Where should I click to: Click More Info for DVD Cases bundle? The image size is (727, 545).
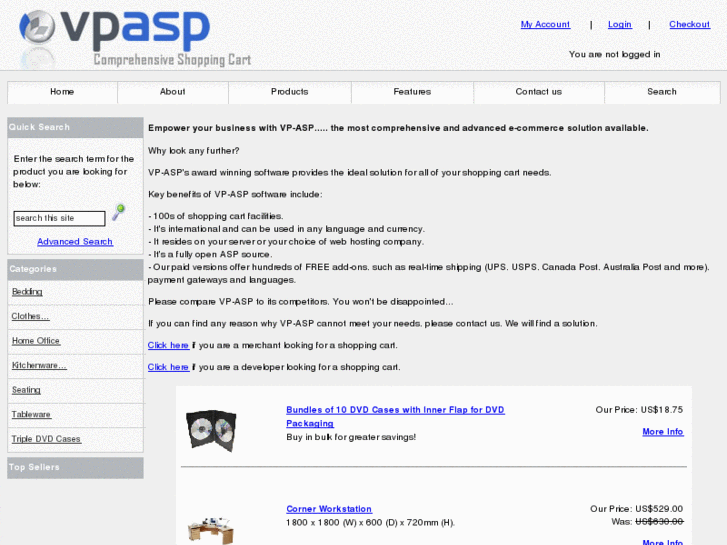pyautogui.click(x=663, y=432)
